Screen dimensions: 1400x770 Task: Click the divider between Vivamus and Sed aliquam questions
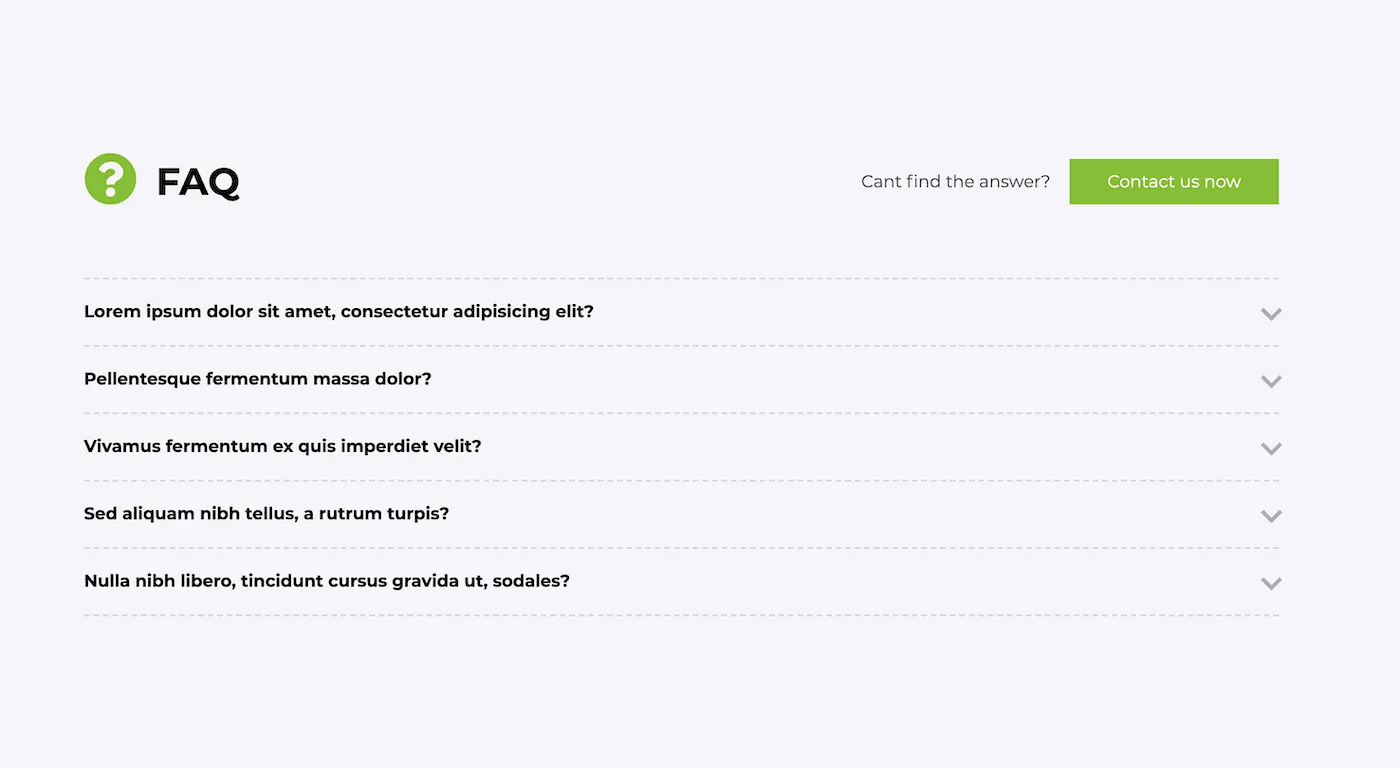pyautogui.click(x=681, y=481)
